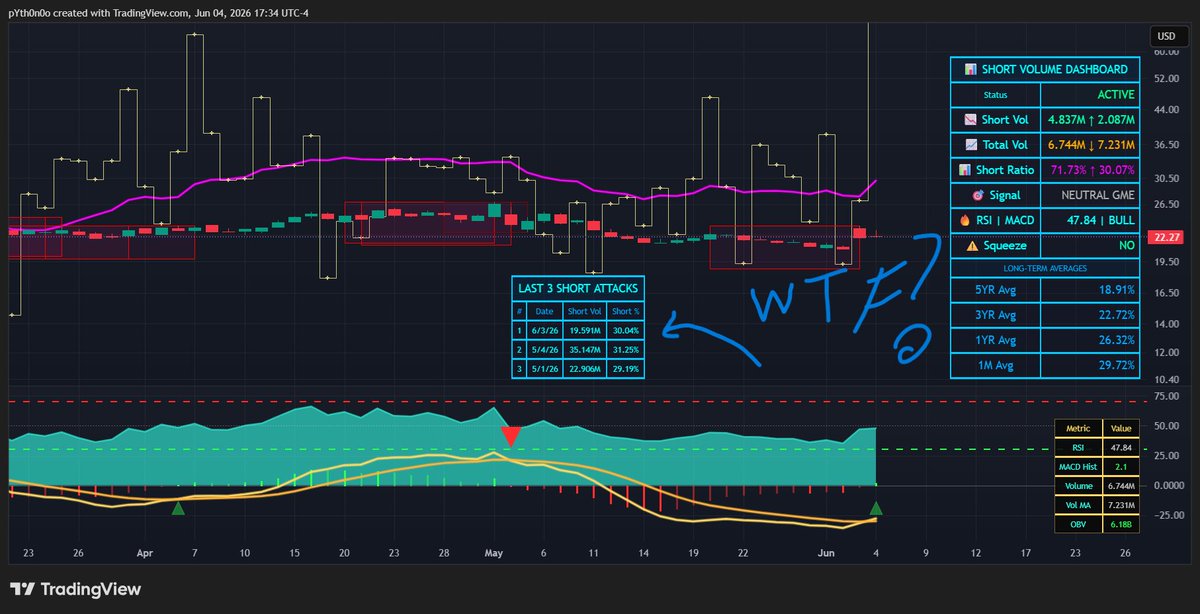Click the Short % column header
This screenshot has height=614, width=1200.
click(626, 310)
